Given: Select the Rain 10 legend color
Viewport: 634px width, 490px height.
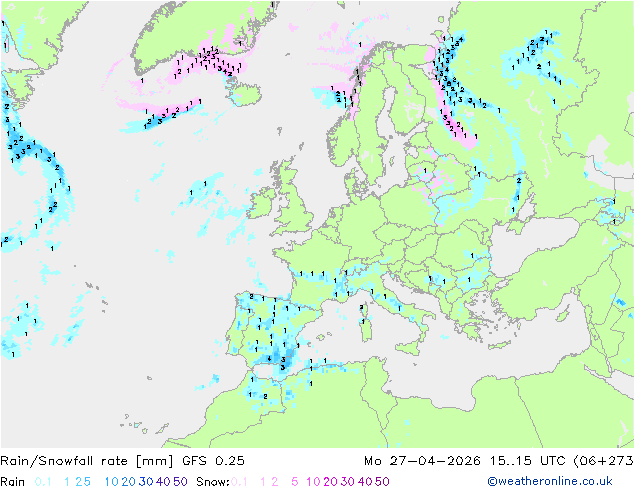Looking at the screenshot, I should click(111, 482).
